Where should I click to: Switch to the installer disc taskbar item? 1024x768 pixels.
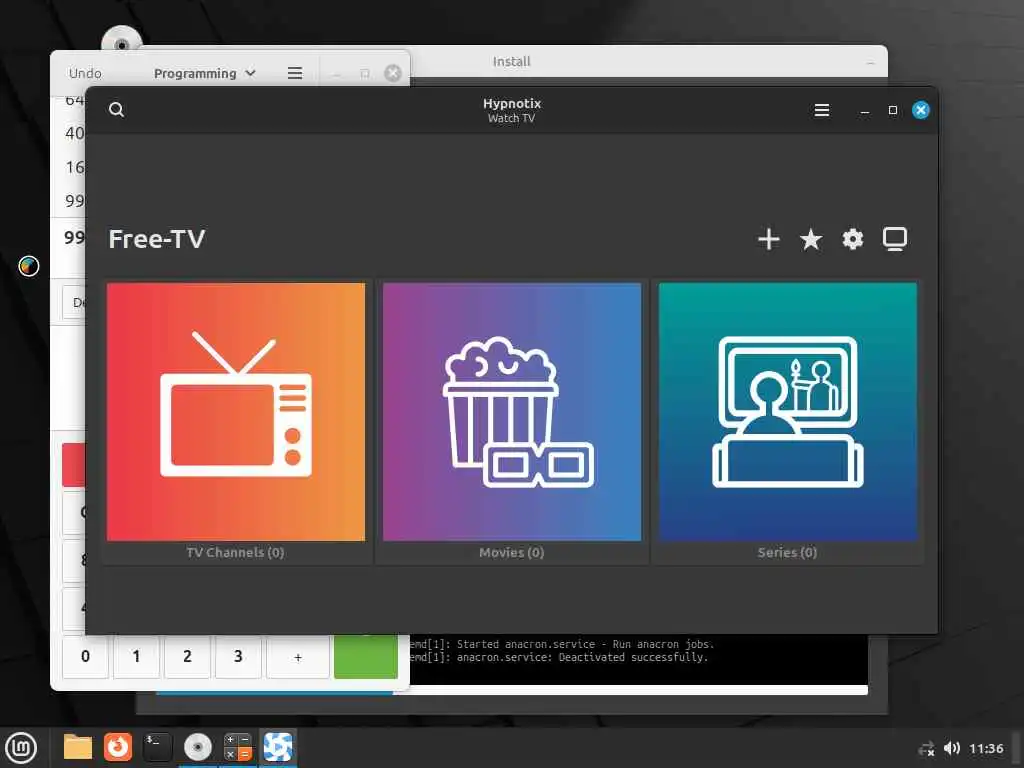click(x=198, y=747)
